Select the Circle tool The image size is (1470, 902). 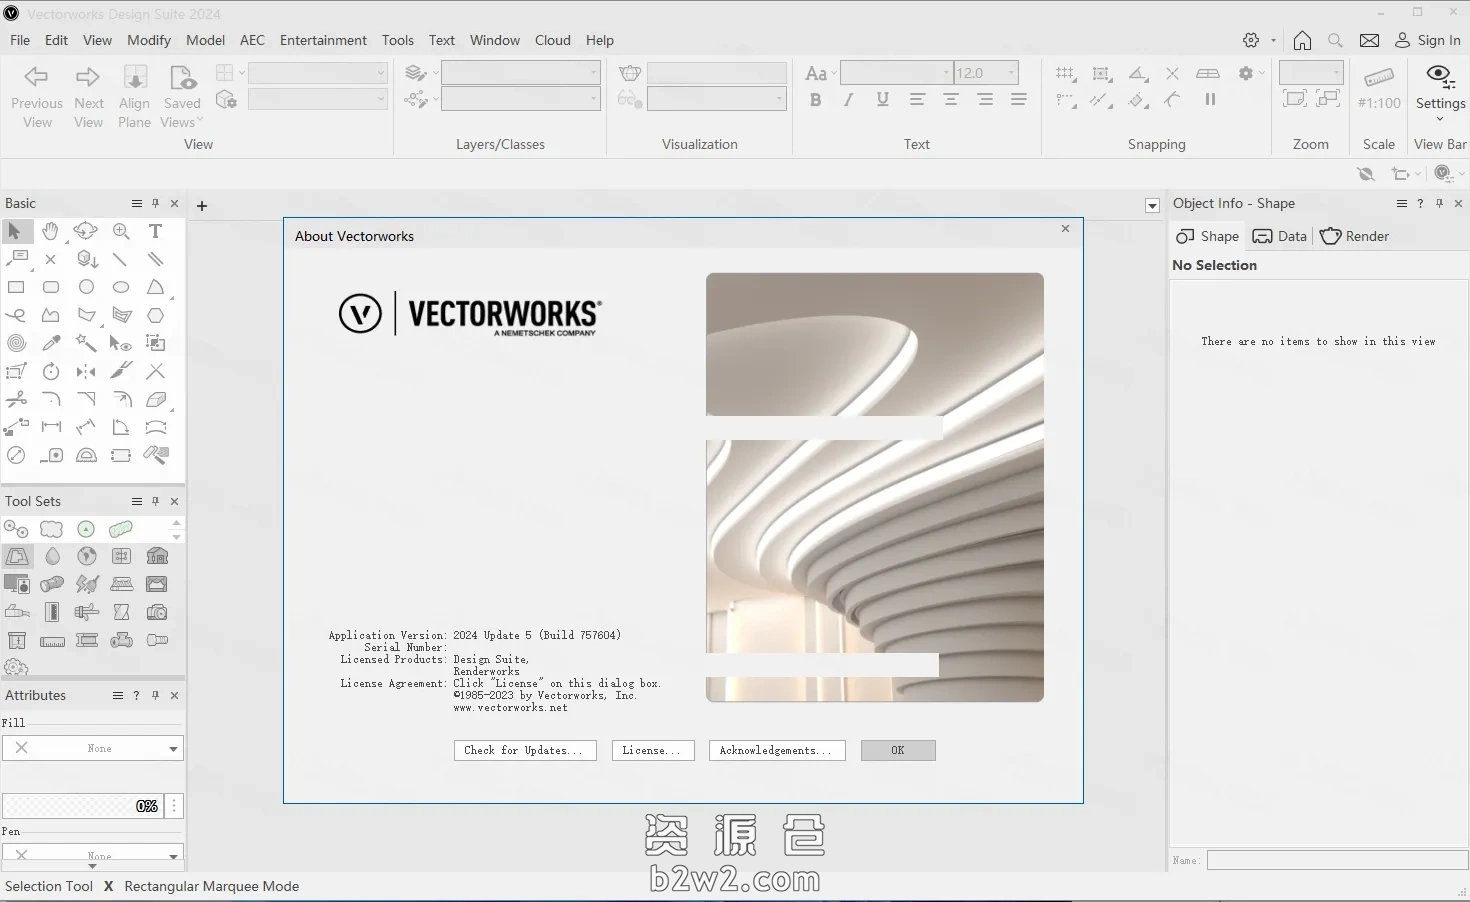86,287
